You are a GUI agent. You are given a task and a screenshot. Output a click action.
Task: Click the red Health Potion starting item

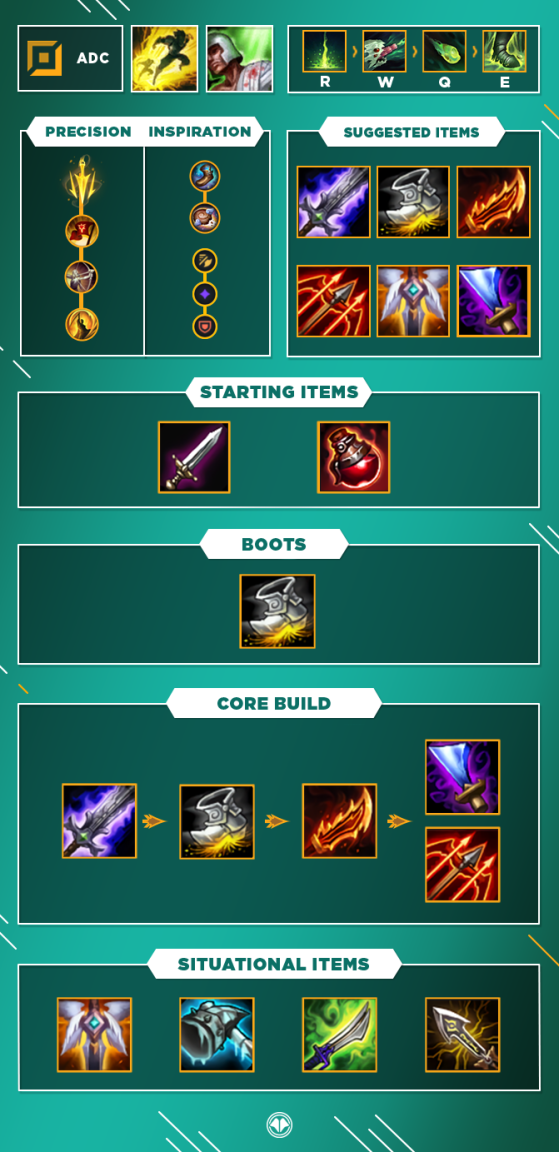(x=353, y=456)
